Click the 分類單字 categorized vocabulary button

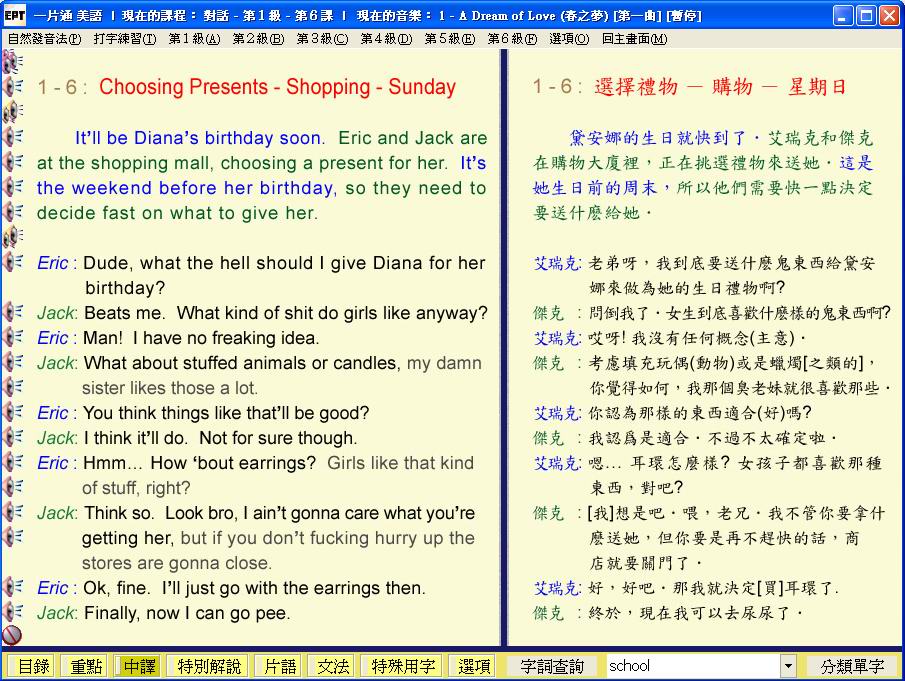pos(852,666)
